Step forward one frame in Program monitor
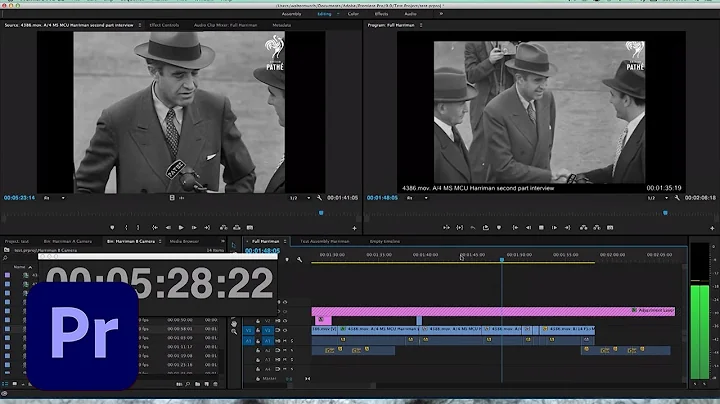 point(554,228)
